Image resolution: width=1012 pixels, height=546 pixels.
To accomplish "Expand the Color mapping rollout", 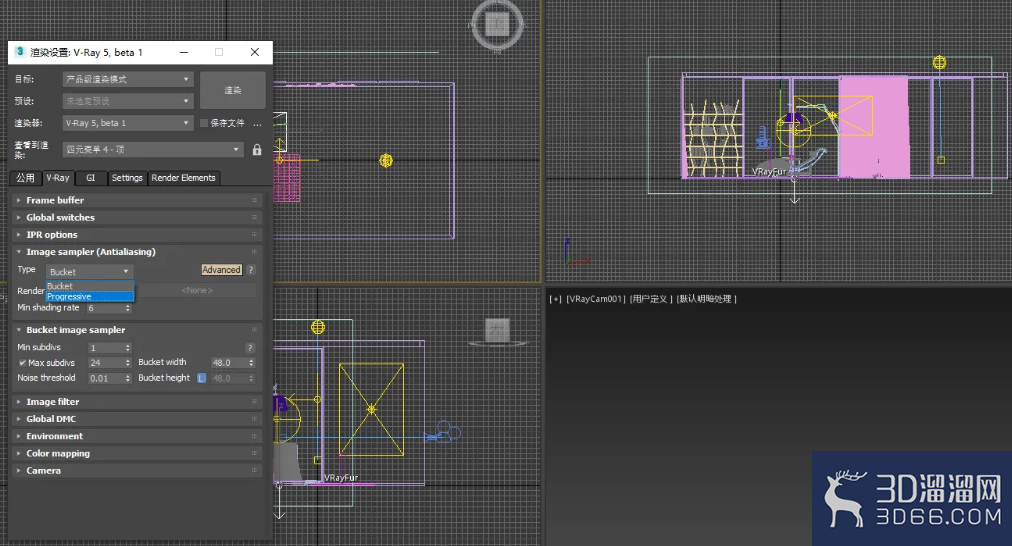I will [x=137, y=453].
